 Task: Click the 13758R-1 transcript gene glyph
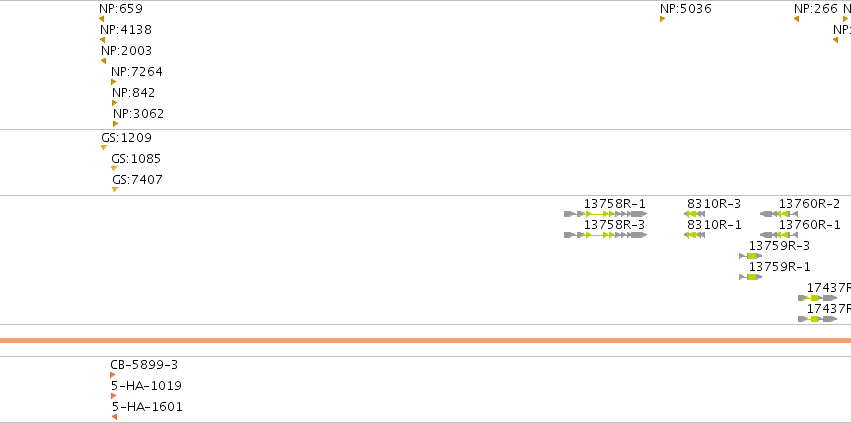pos(606,214)
